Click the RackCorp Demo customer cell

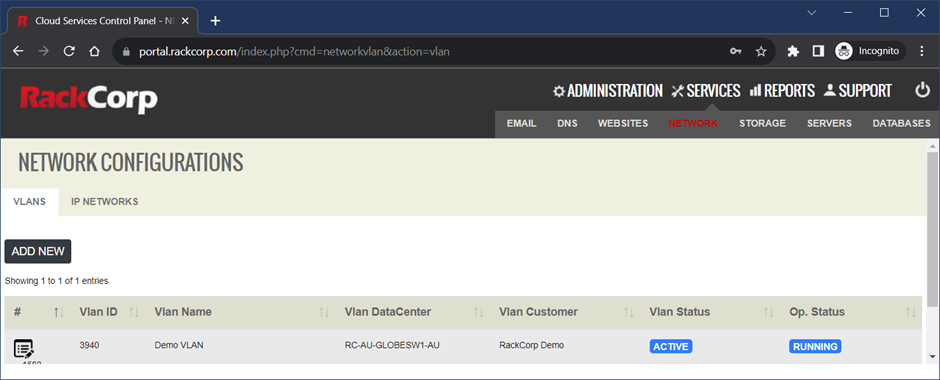[532, 345]
